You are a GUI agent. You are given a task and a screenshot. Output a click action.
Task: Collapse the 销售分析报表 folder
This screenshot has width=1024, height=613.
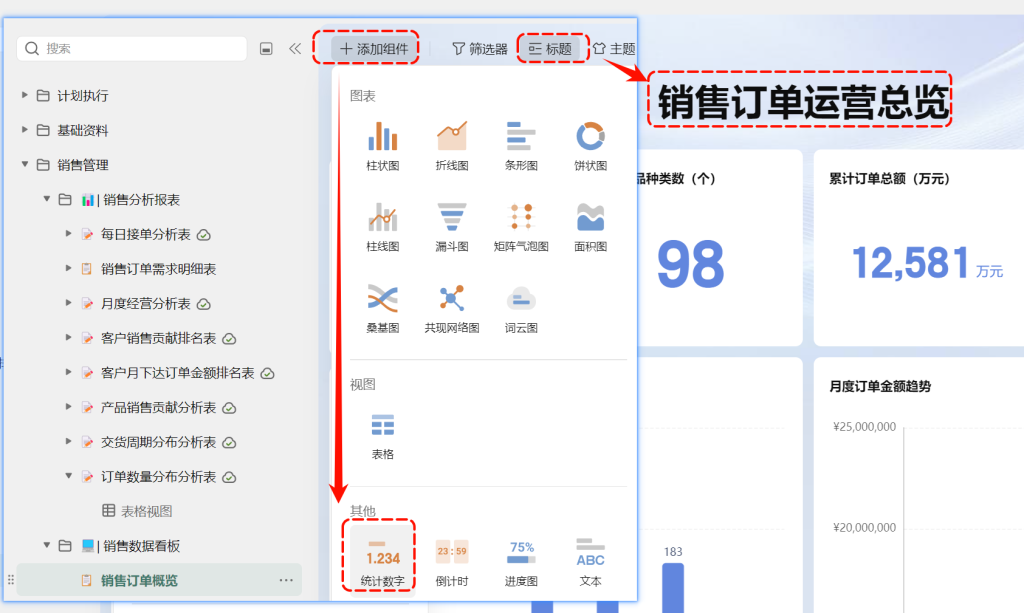click(x=46, y=198)
